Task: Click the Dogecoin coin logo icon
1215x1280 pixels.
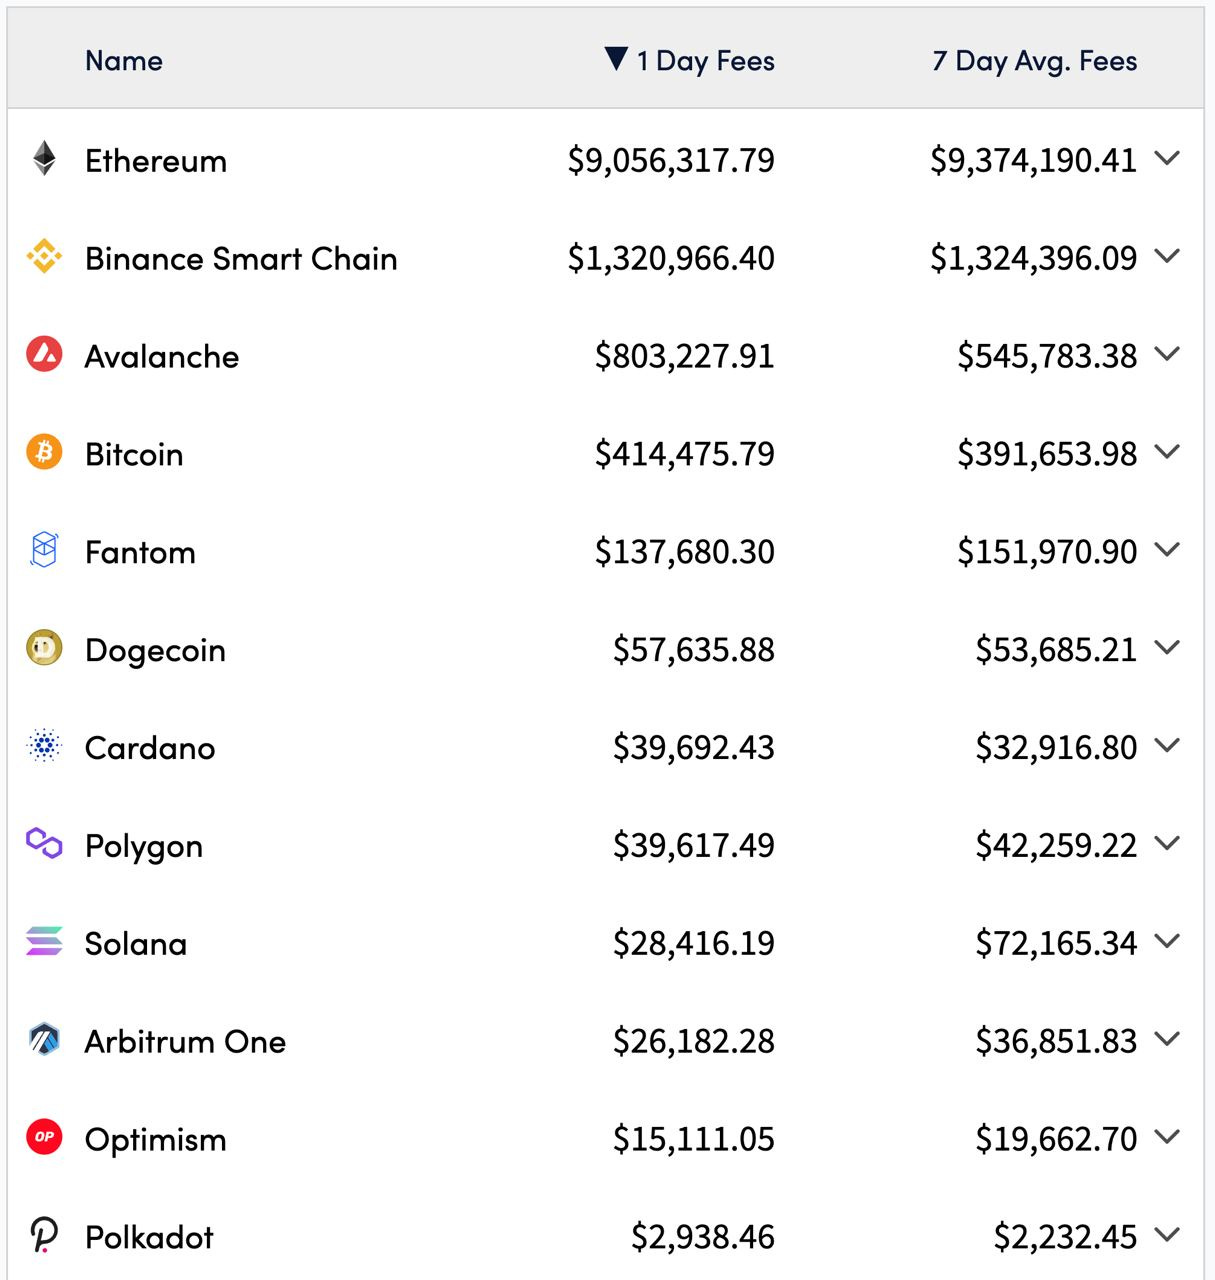Action: [44, 648]
